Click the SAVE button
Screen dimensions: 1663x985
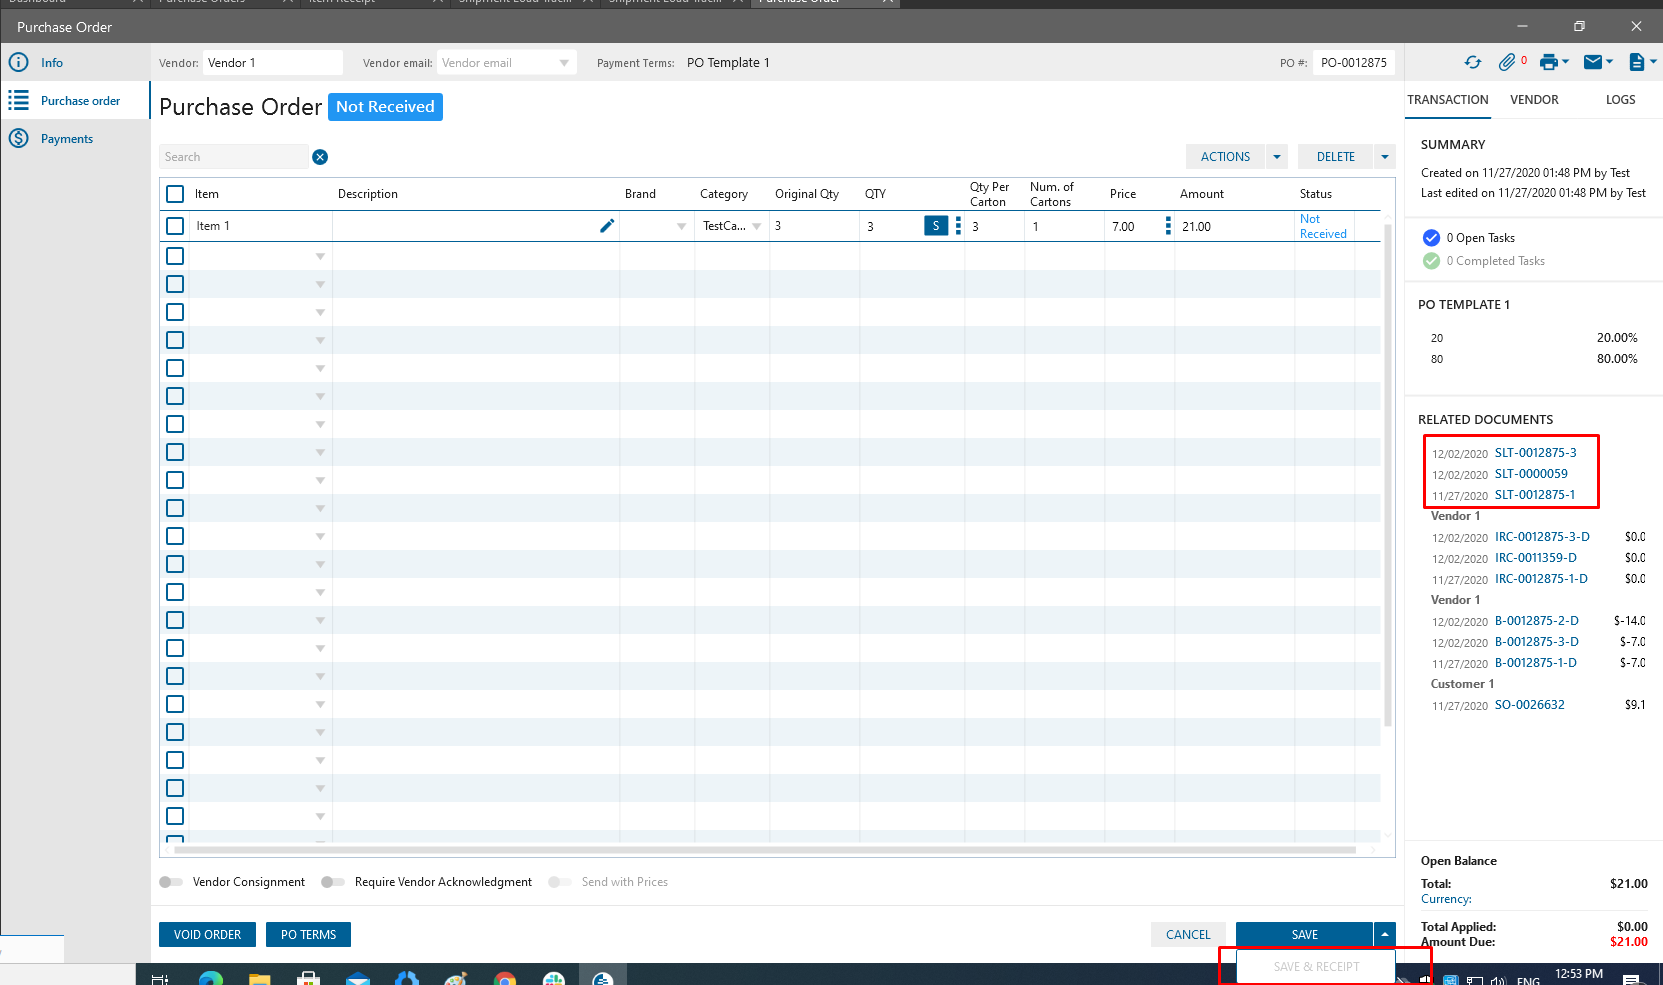(1305, 934)
